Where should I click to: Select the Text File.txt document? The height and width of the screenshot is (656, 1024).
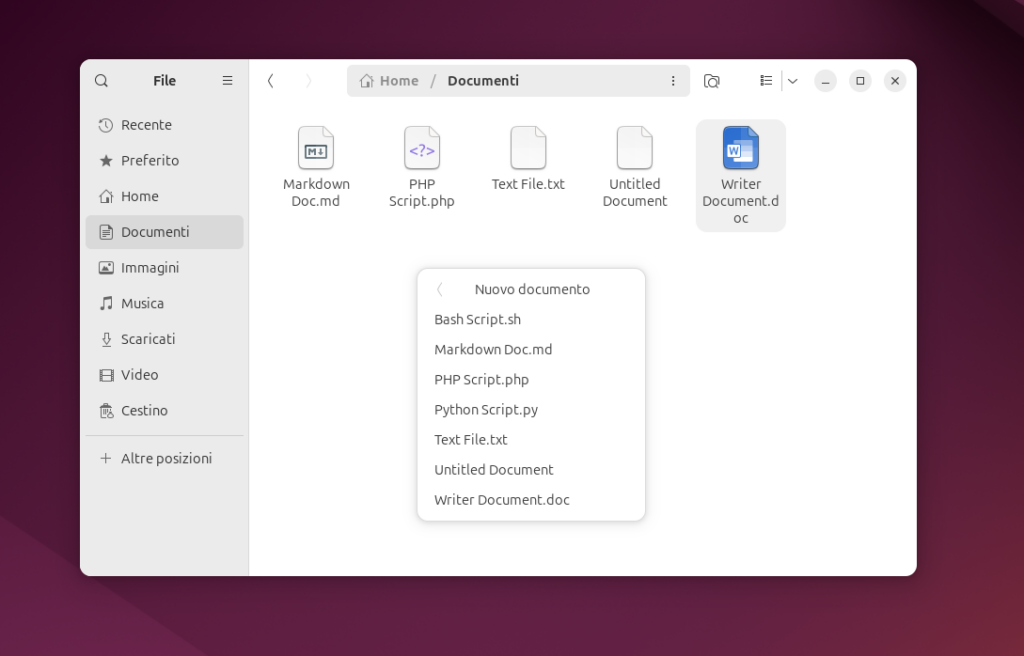[528, 148]
